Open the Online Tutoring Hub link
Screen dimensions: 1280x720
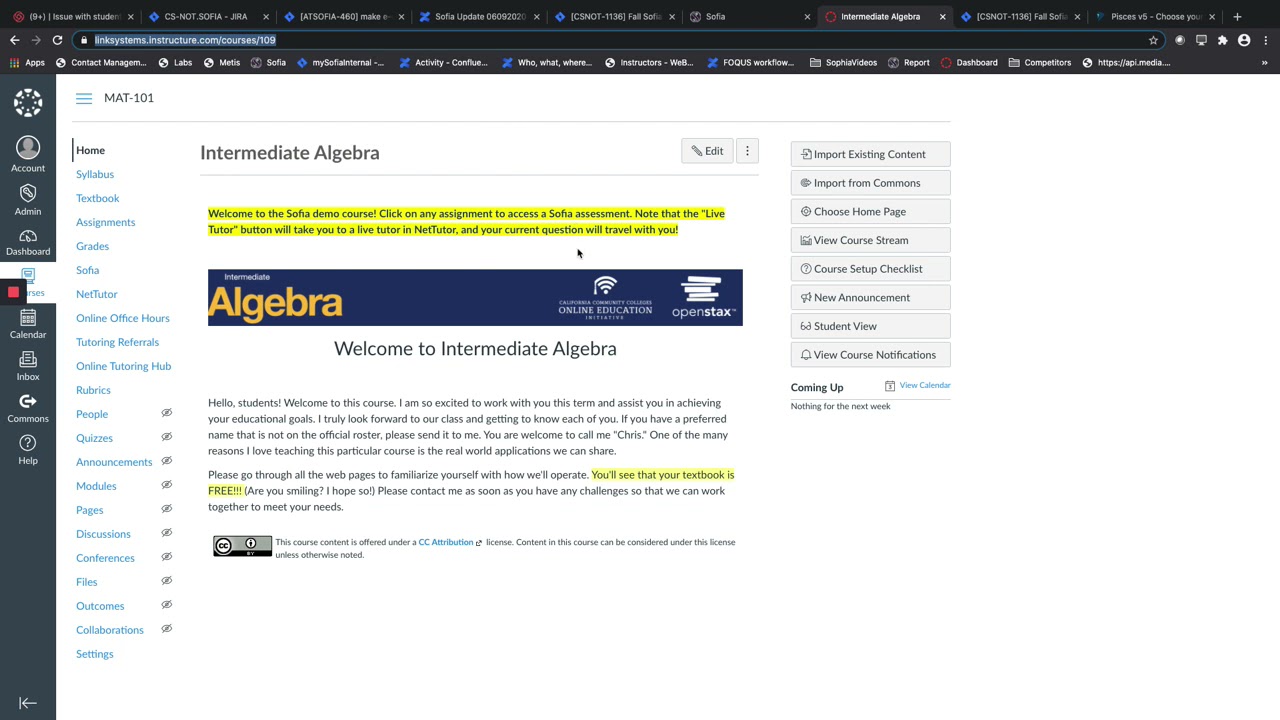(123, 366)
